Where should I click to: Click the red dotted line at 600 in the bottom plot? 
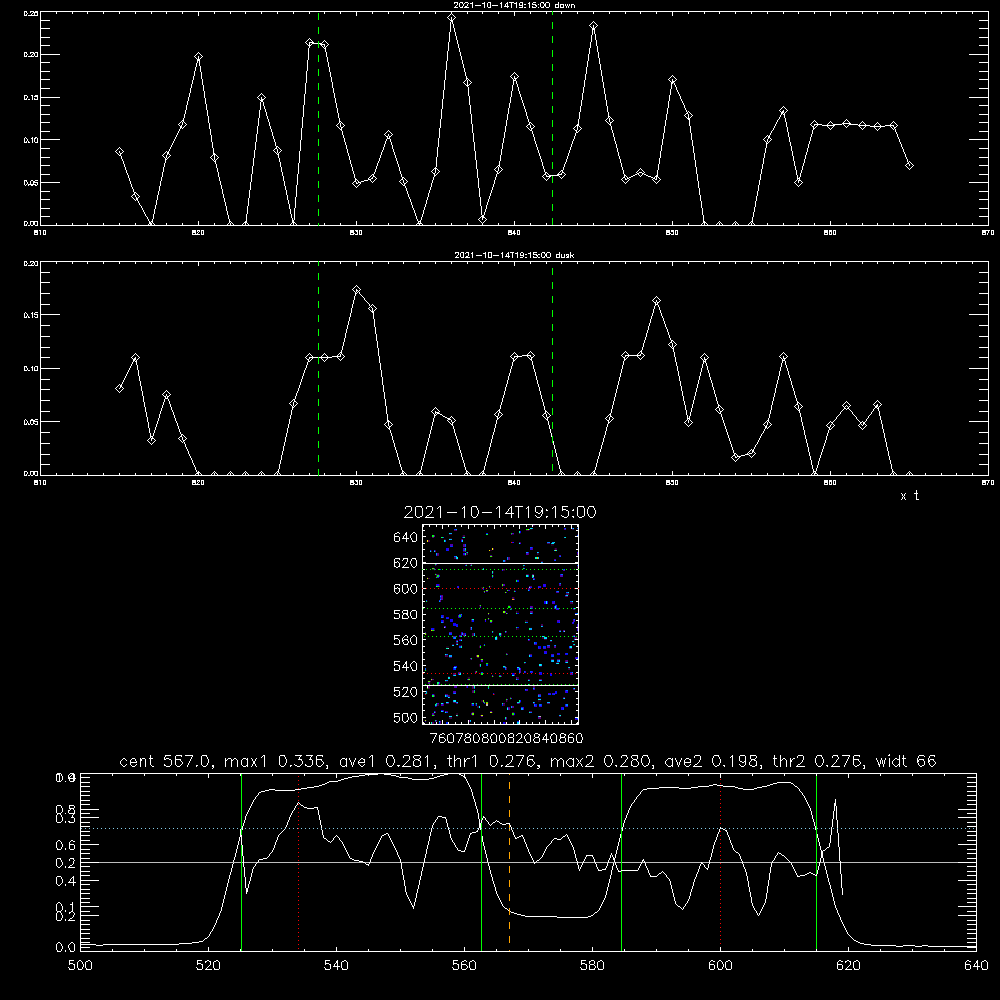[720, 861]
